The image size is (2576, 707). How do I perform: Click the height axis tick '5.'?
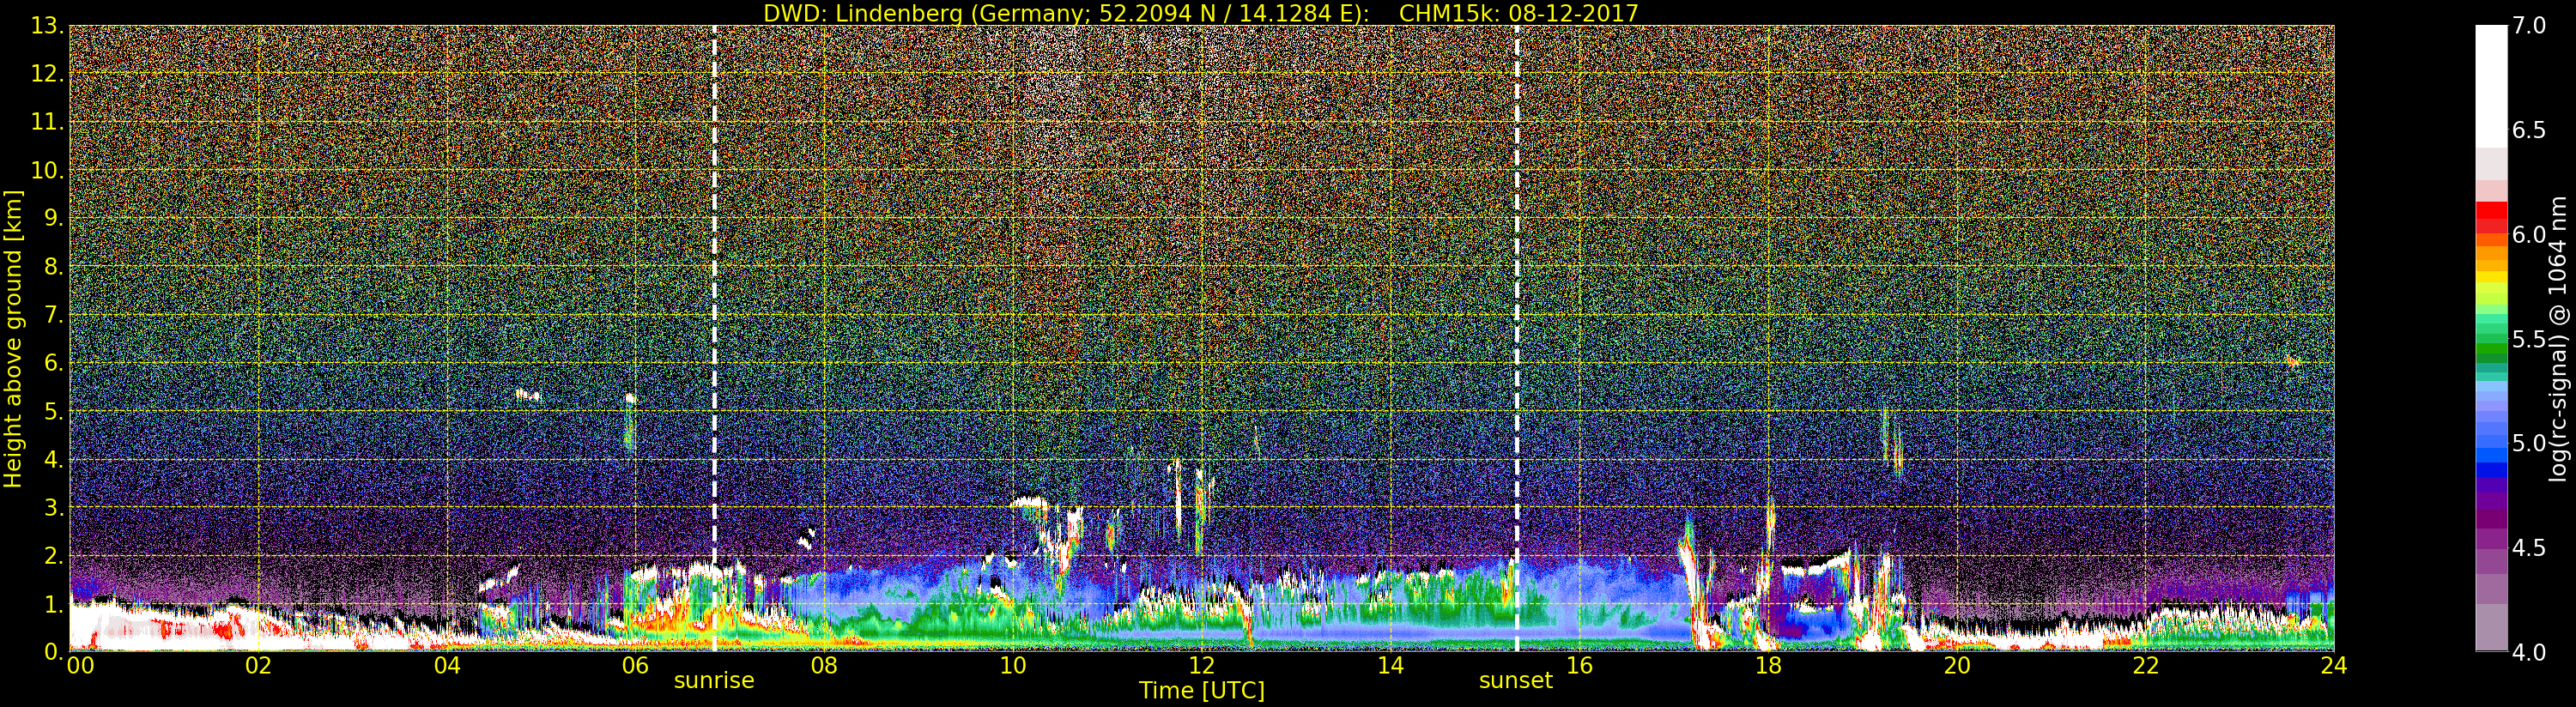[53, 411]
